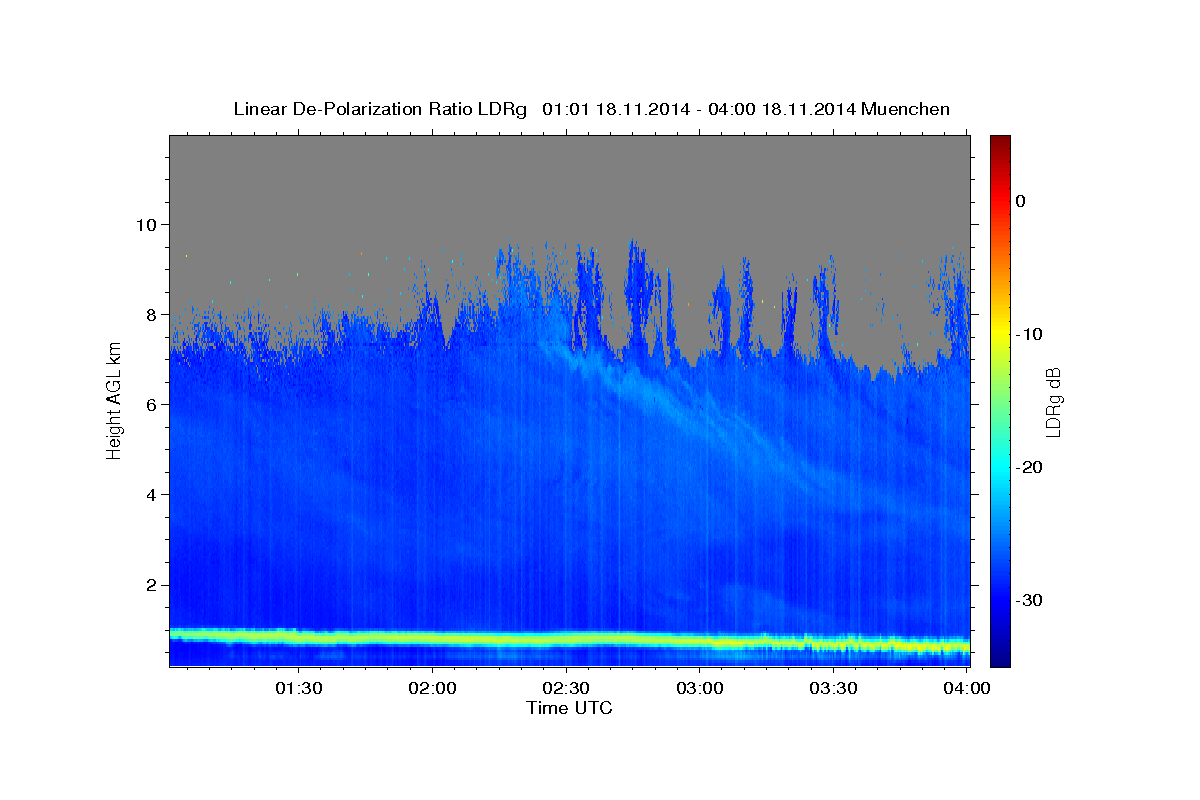
Task: Click the 01:30 time tick label
Action: pyautogui.click(x=299, y=689)
